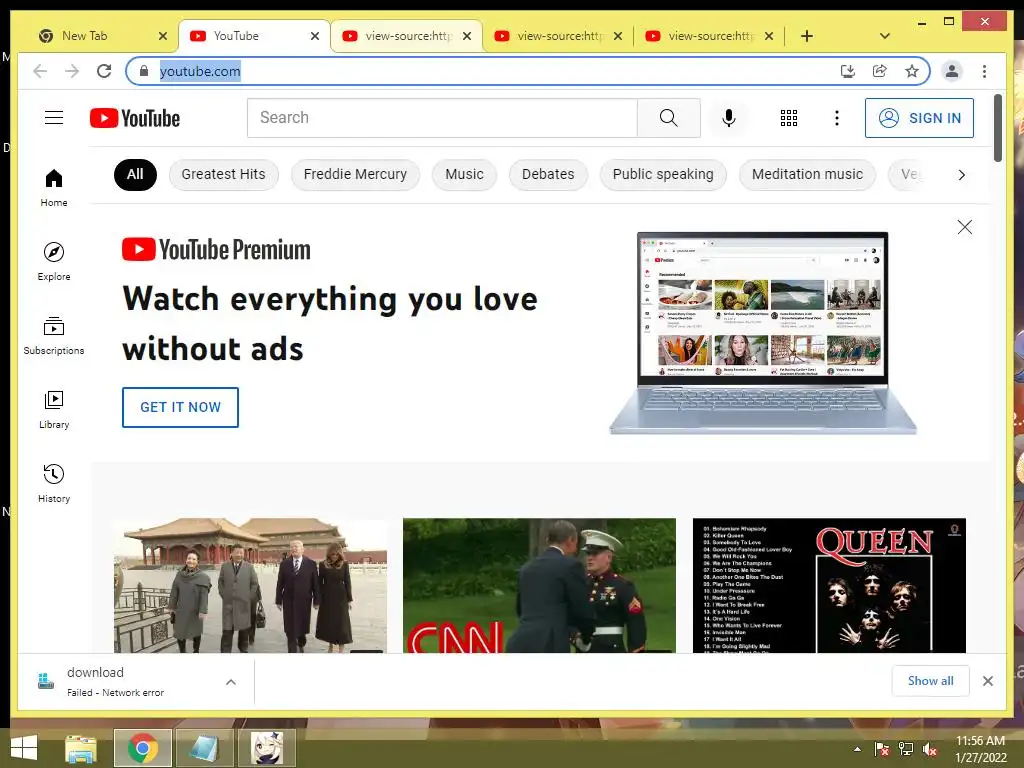Reload the page in Chrome
The height and width of the screenshot is (768, 1024).
(x=104, y=71)
